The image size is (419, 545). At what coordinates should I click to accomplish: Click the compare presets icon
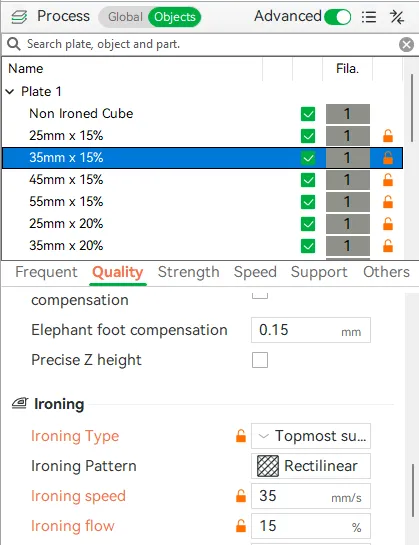[397, 17]
